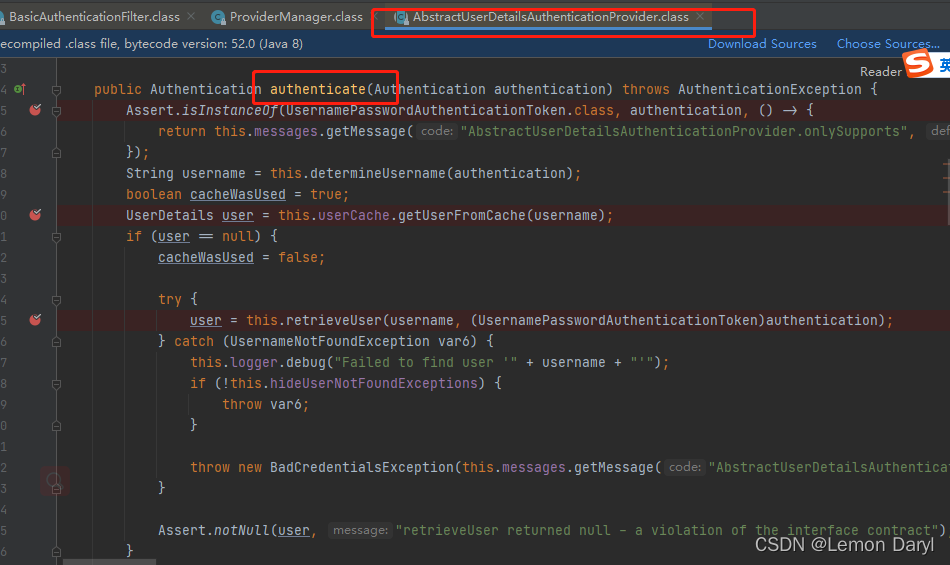This screenshot has height=565, width=950.
Task: Close the ProviderManager.class tab
Action: pyautogui.click(x=375, y=16)
